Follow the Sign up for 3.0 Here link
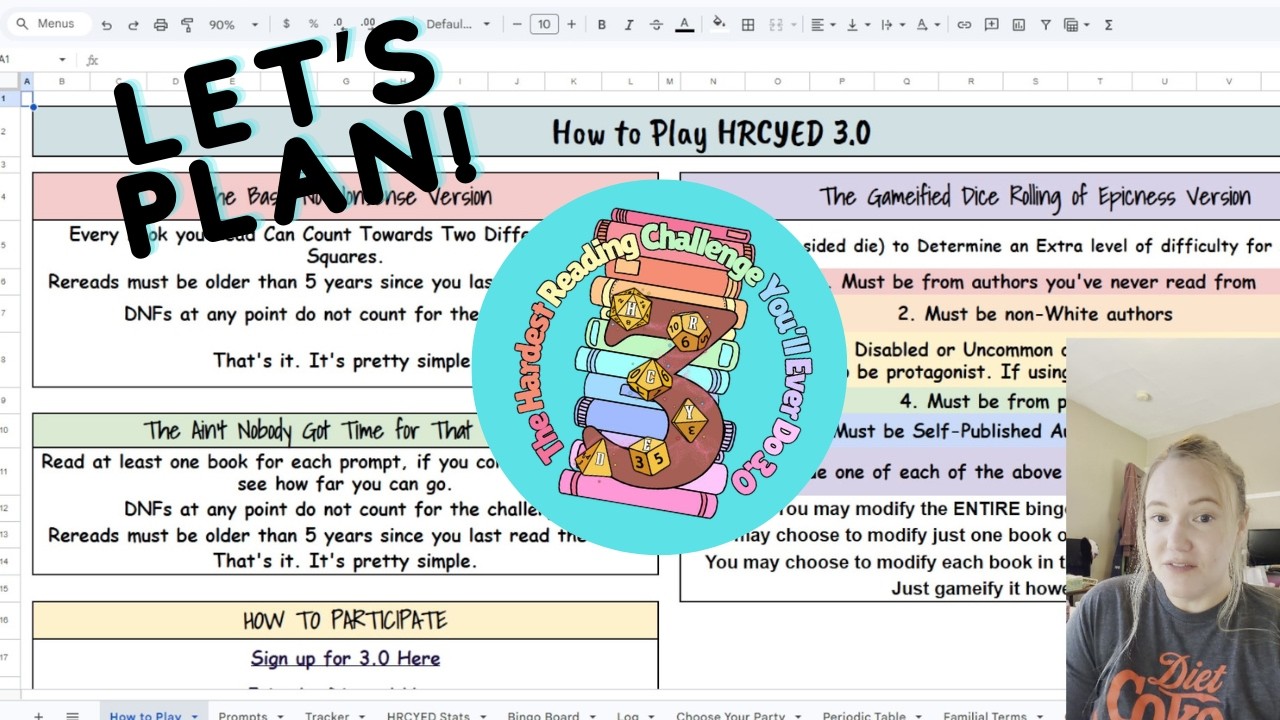 pos(345,658)
